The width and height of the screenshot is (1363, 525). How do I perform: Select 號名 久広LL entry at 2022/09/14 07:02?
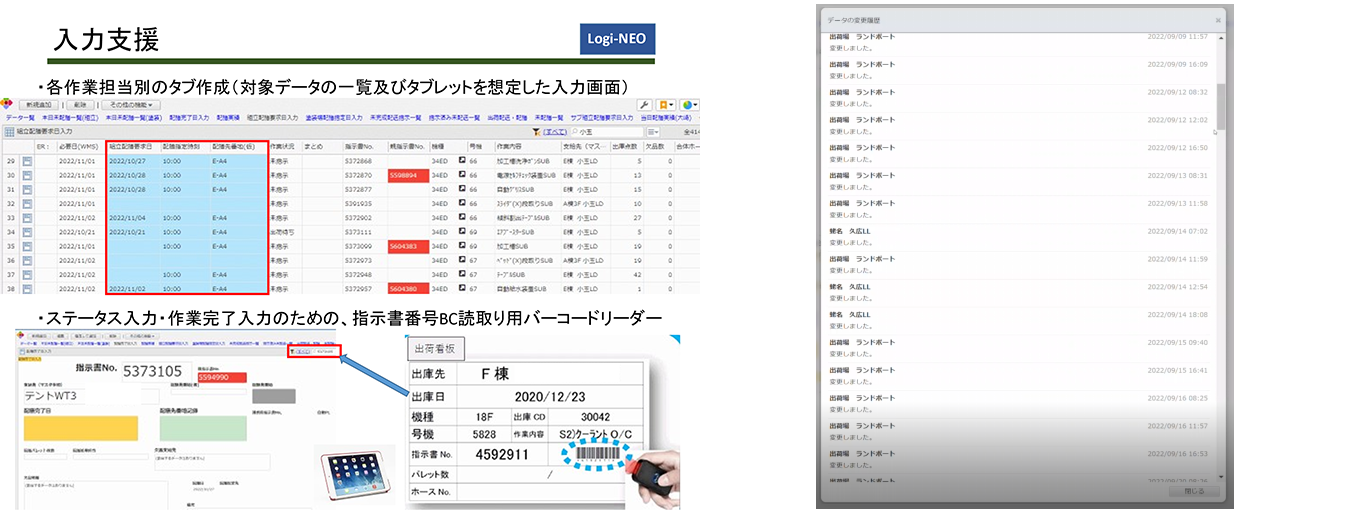click(x=1018, y=236)
